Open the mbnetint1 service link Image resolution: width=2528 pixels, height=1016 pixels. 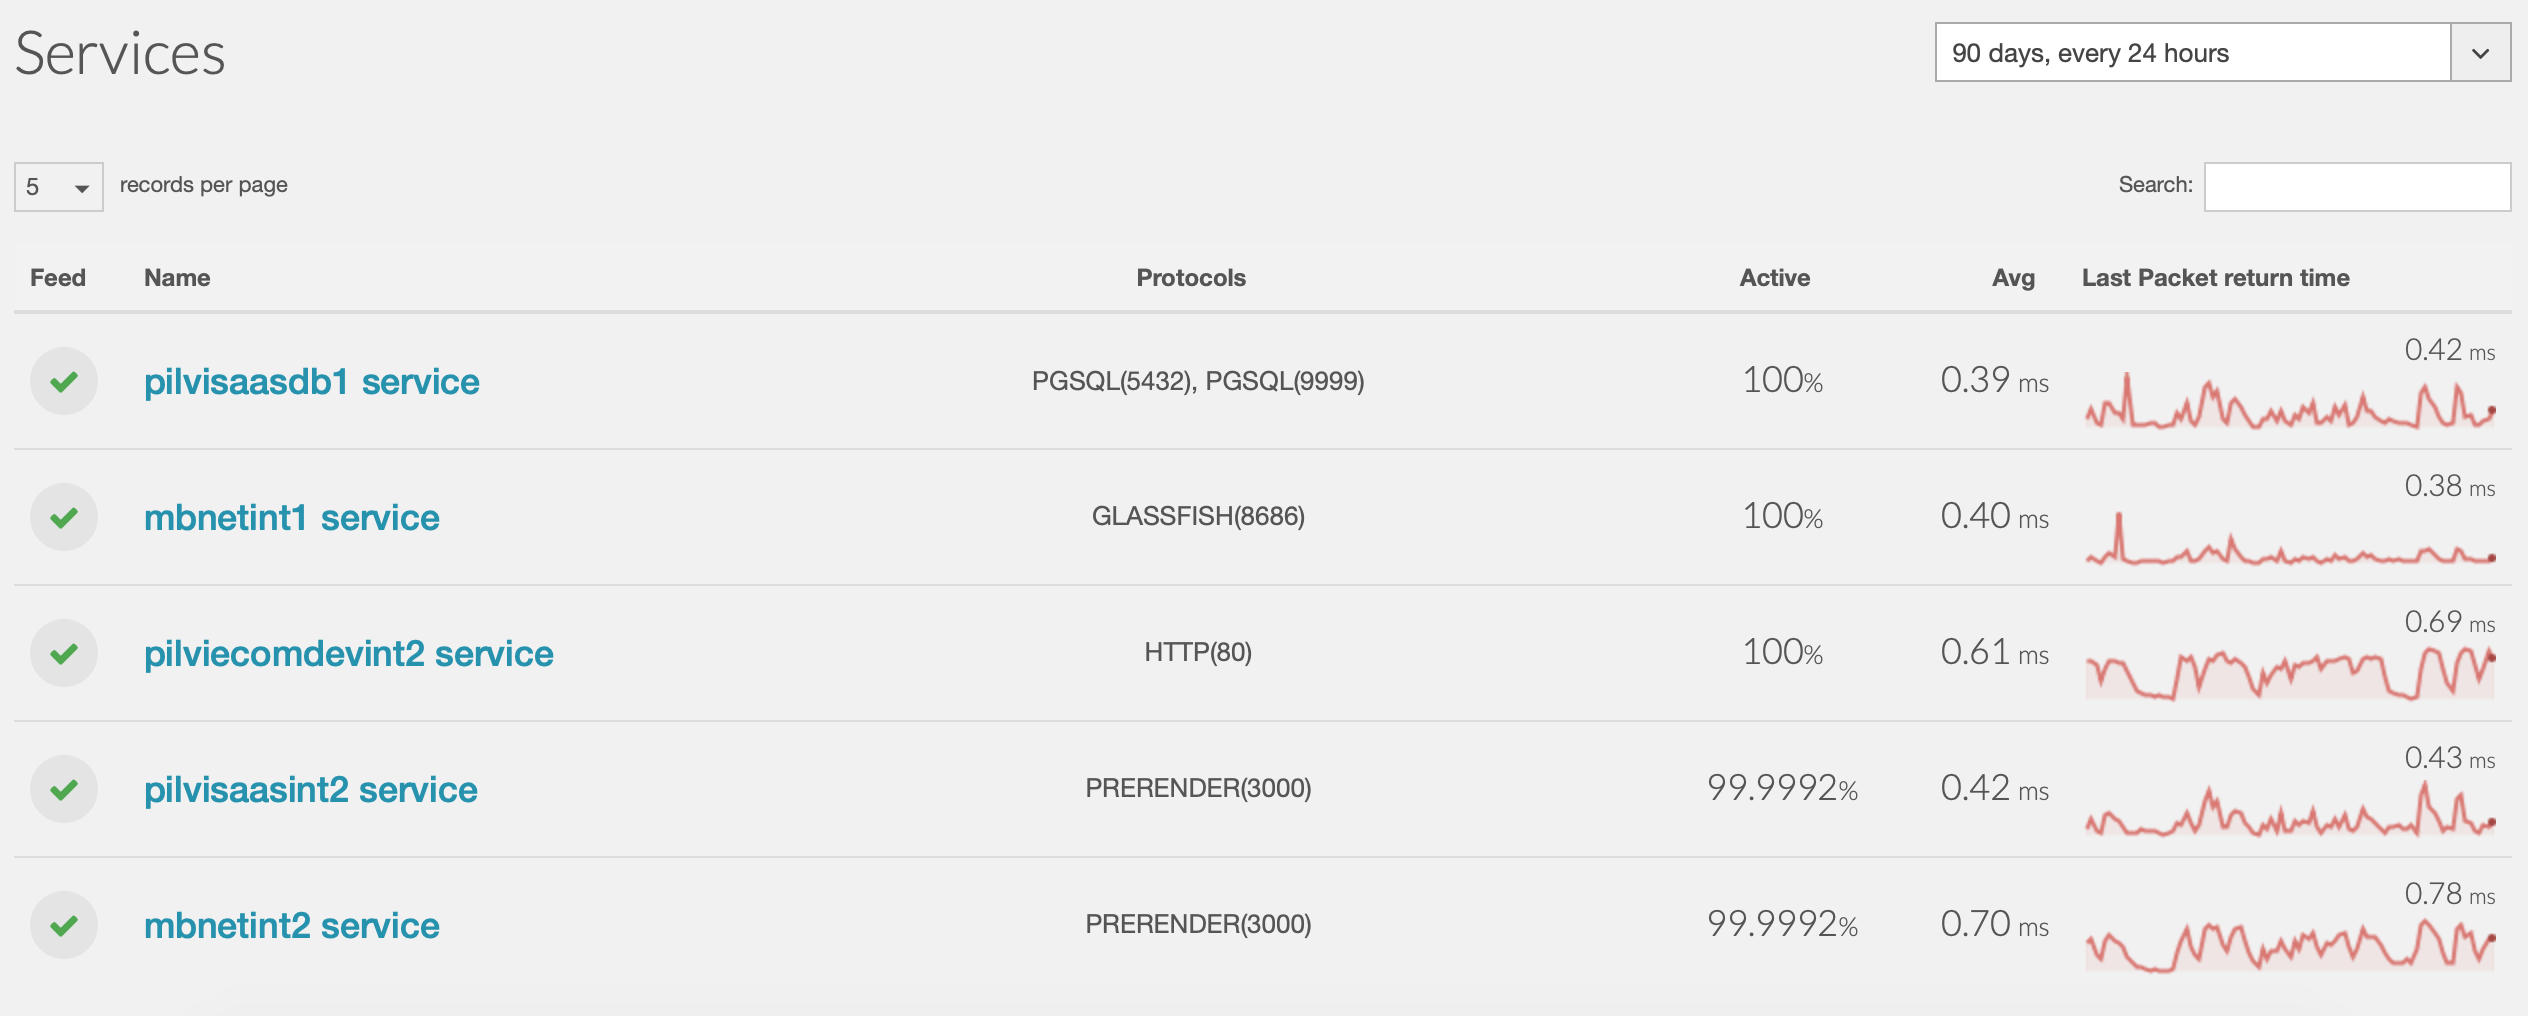click(x=292, y=518)
